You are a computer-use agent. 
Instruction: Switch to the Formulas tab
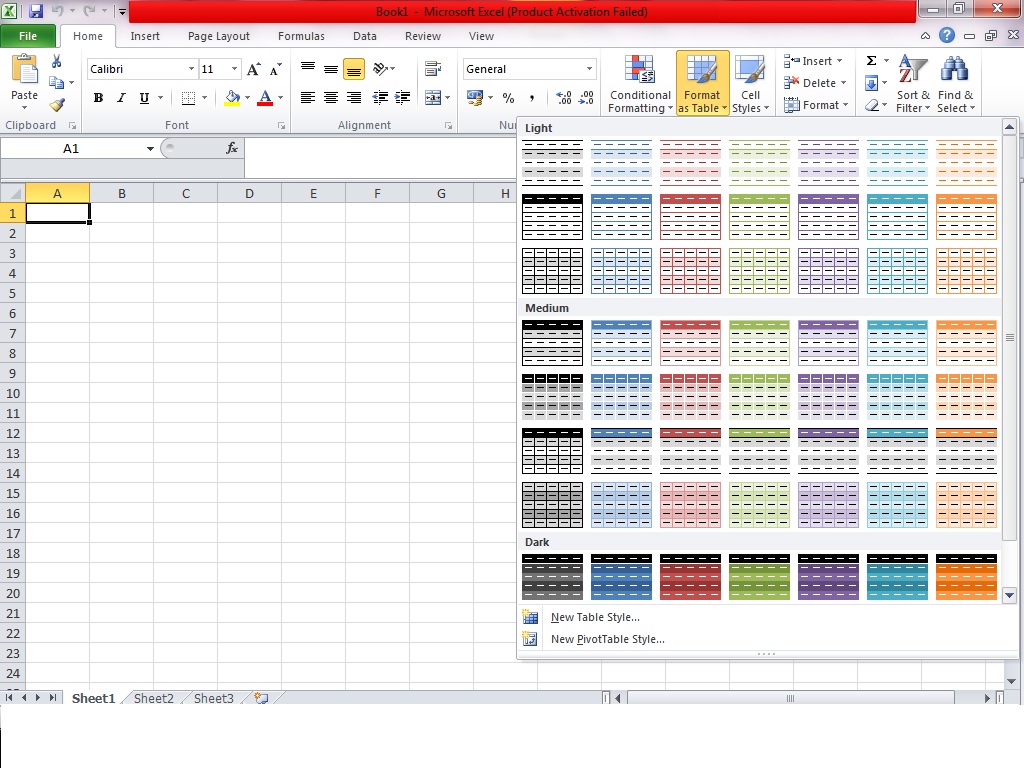(301, 36)
